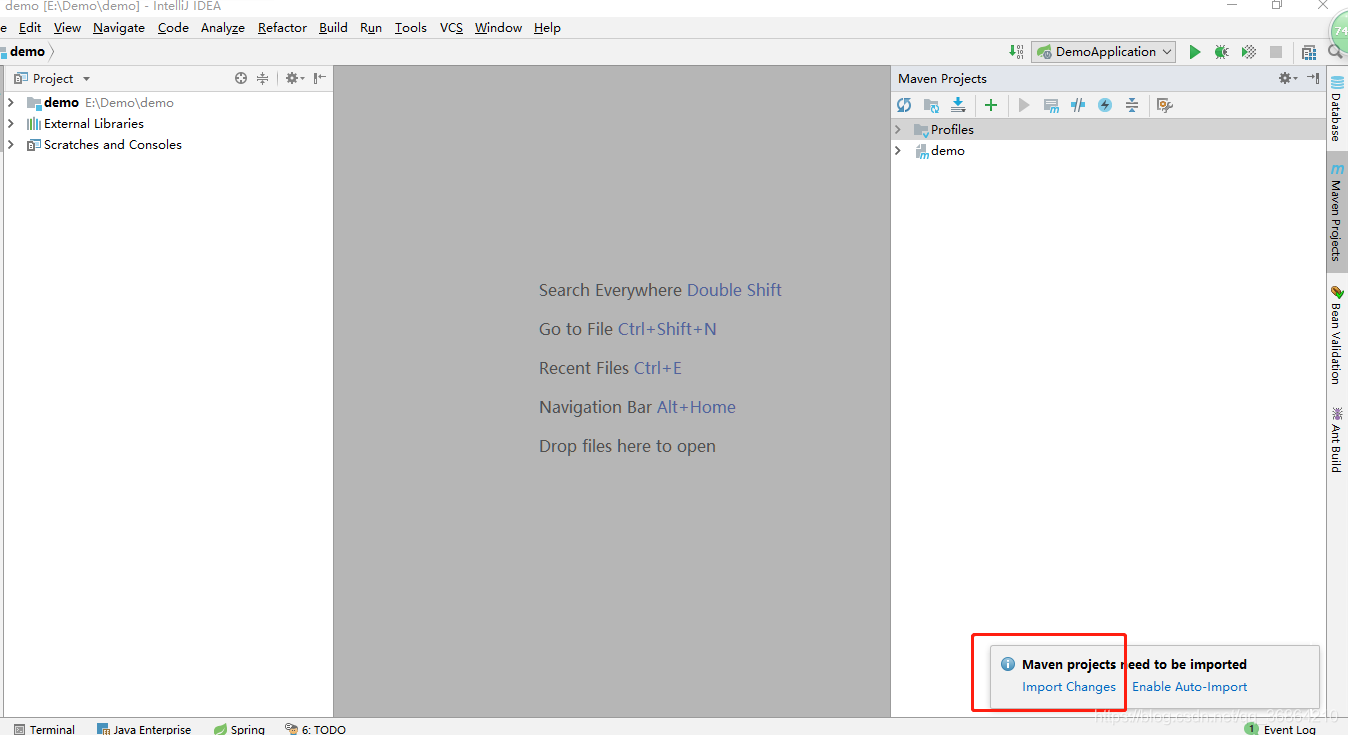Toggle Skip Tests mode lightning icon
1348x735 pixels.
[x=1105, y=105]
